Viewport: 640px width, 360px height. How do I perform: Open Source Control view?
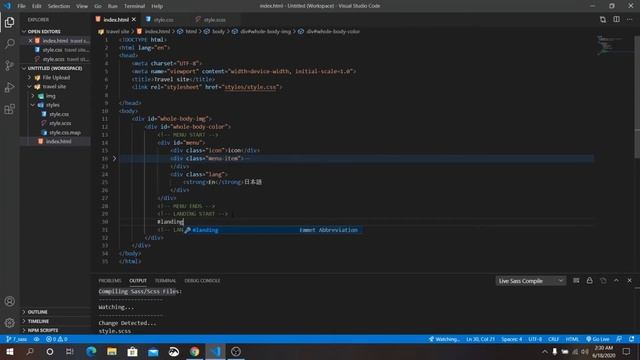[9, 65]
